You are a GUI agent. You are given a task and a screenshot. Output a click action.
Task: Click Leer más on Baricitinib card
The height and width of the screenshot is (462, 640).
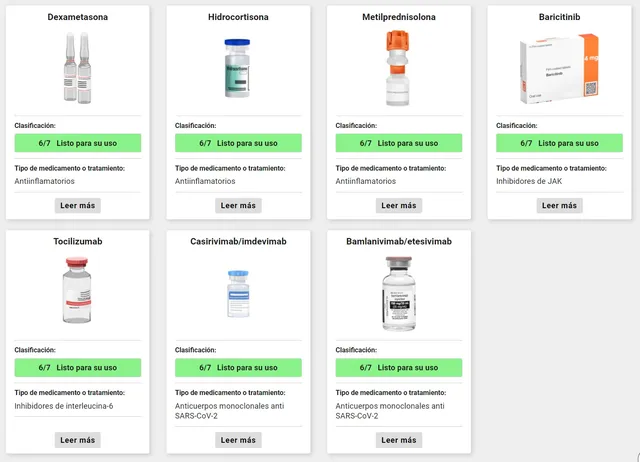(x=559, y=205)
